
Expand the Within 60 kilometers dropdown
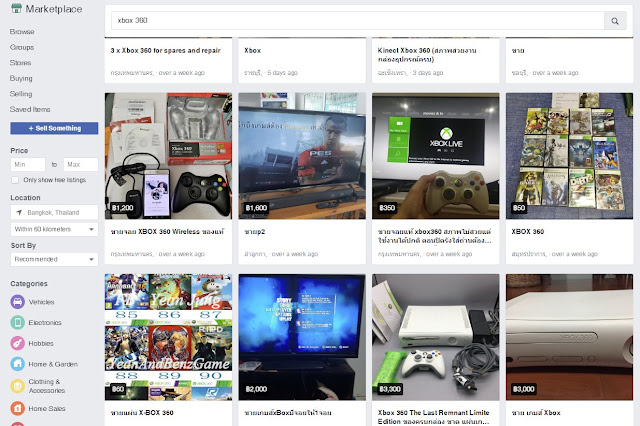tap(54, 229)
